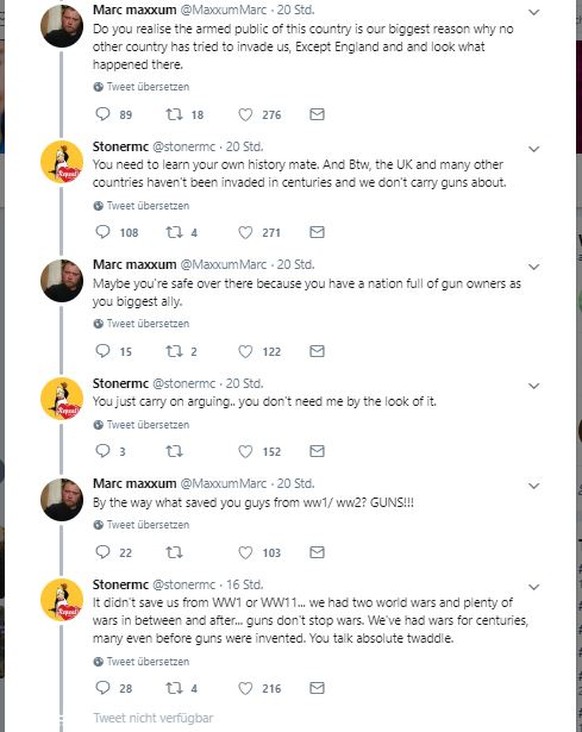Image resolution: width=582 pixels, height=732 pixels.
Task: Open @MaxxumMarc profile handle on first tweet
Action: (x=223, y=9)
